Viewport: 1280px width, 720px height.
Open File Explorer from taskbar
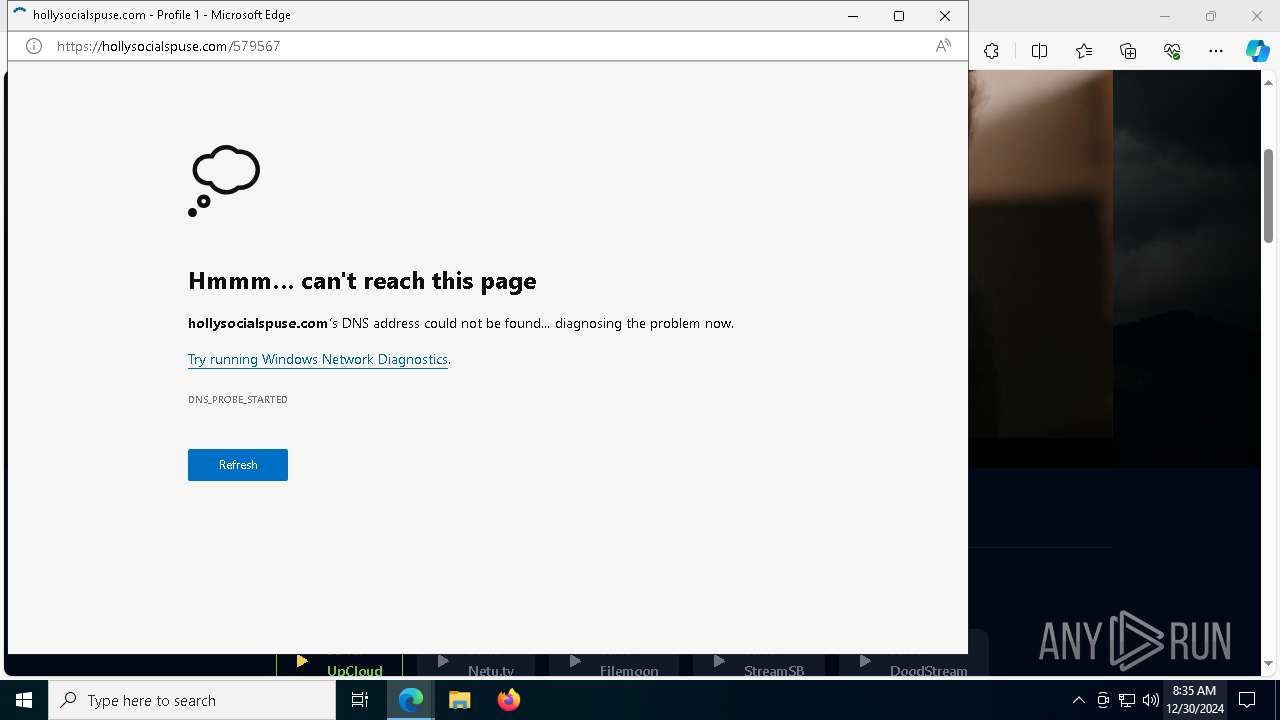[460, 700]
